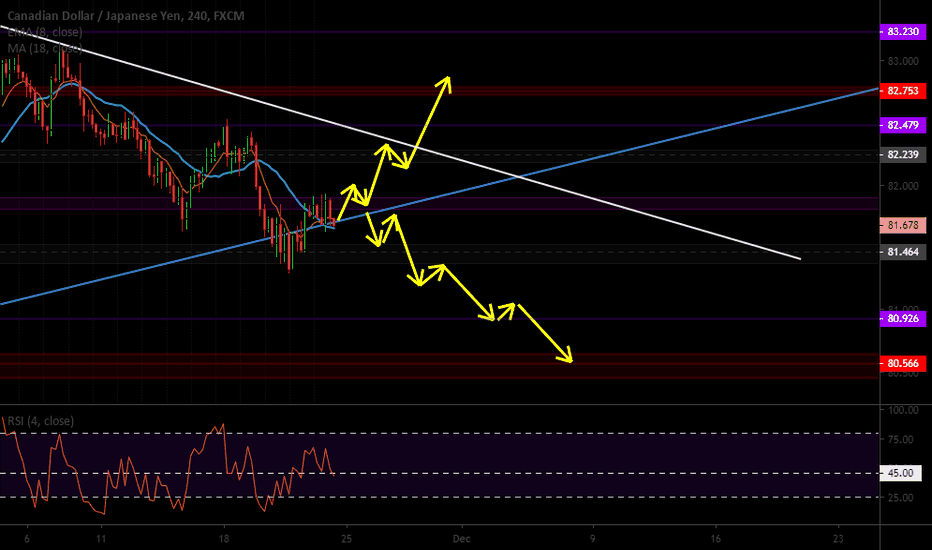Click the current price label 81.678
Viewport: 932px width, 550px height.
(x=902, y=225)
